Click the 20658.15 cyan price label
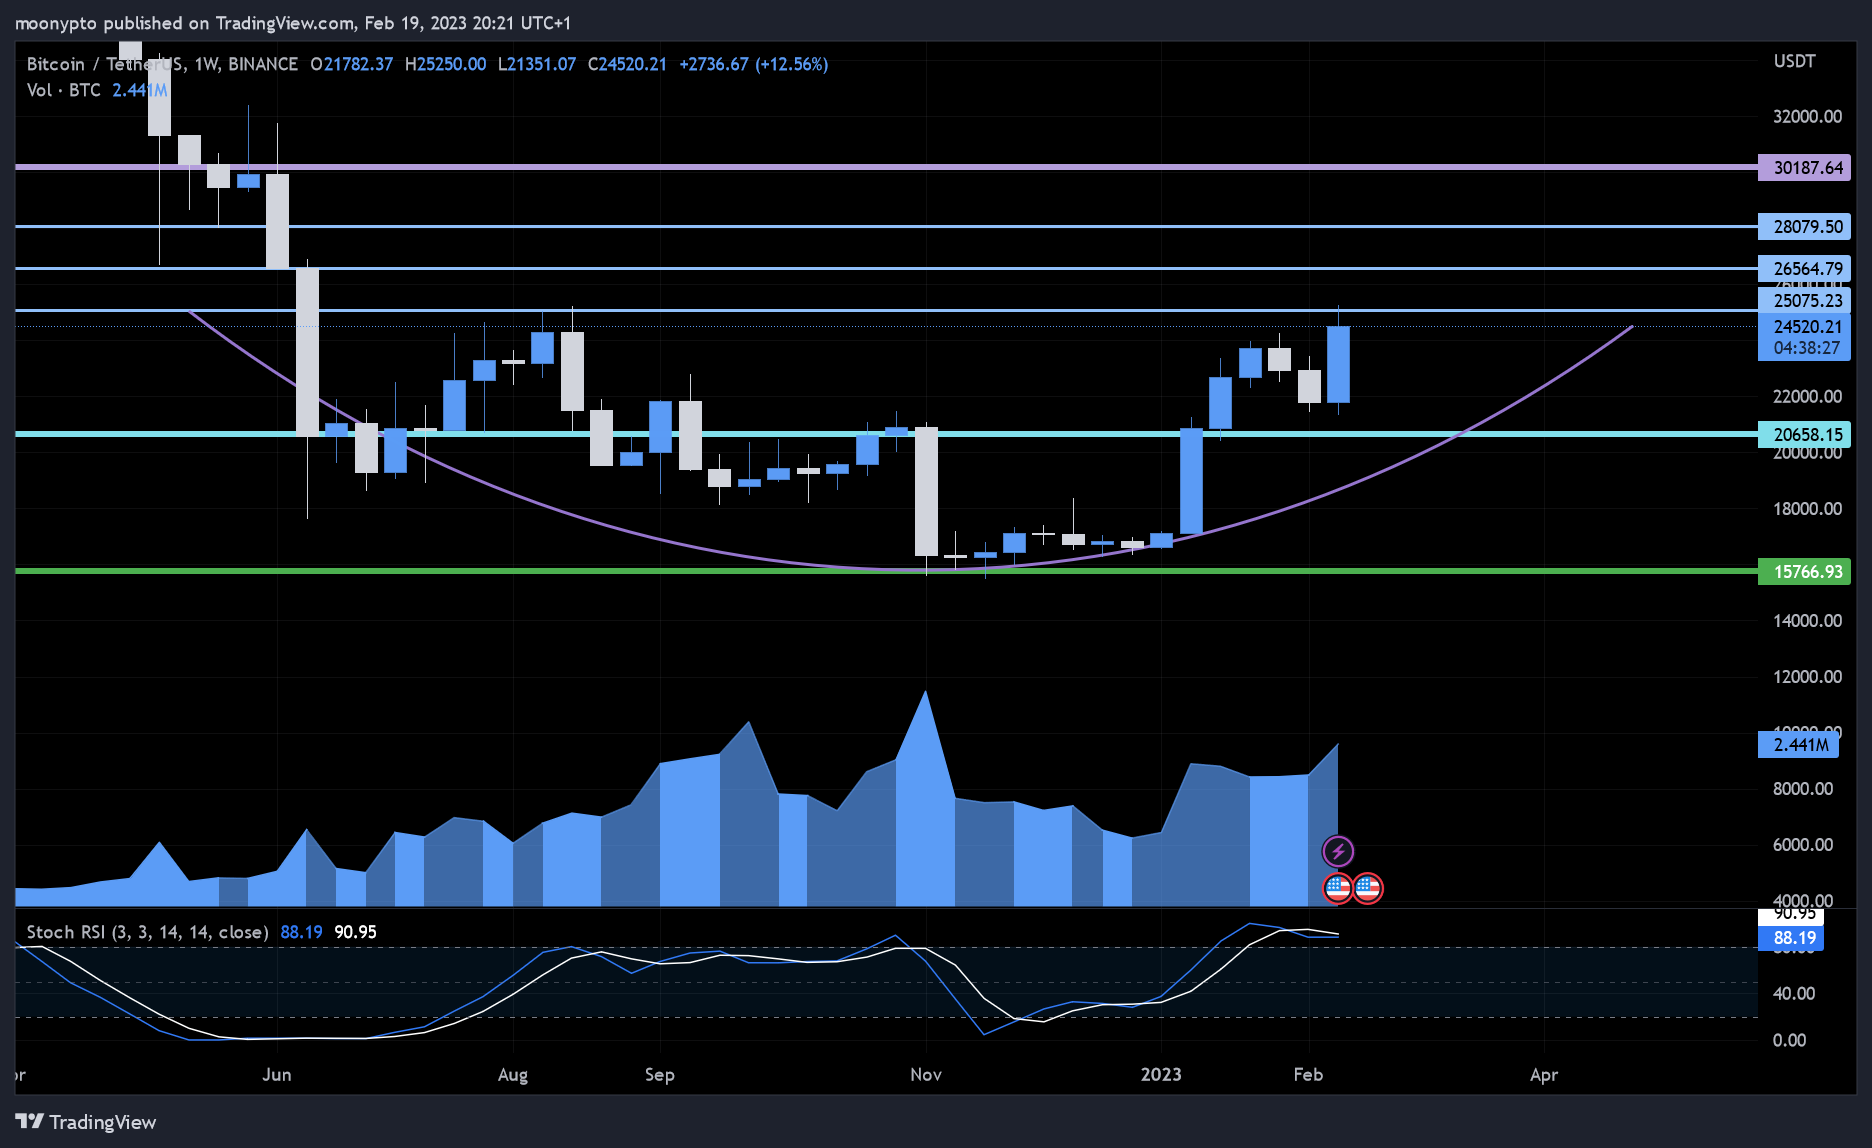Viewport: 1872px width, 1148px height. point(1805,434)
